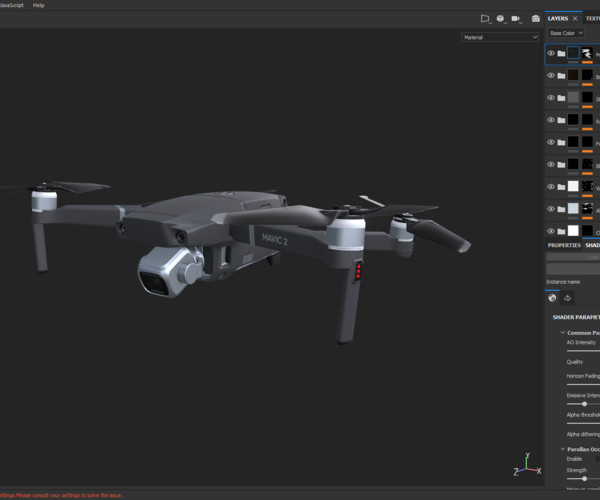This screenshot has height=500, width=600.
Task: Select black mask of the brown-swatch layer
Action: click(x=587, y=75)
